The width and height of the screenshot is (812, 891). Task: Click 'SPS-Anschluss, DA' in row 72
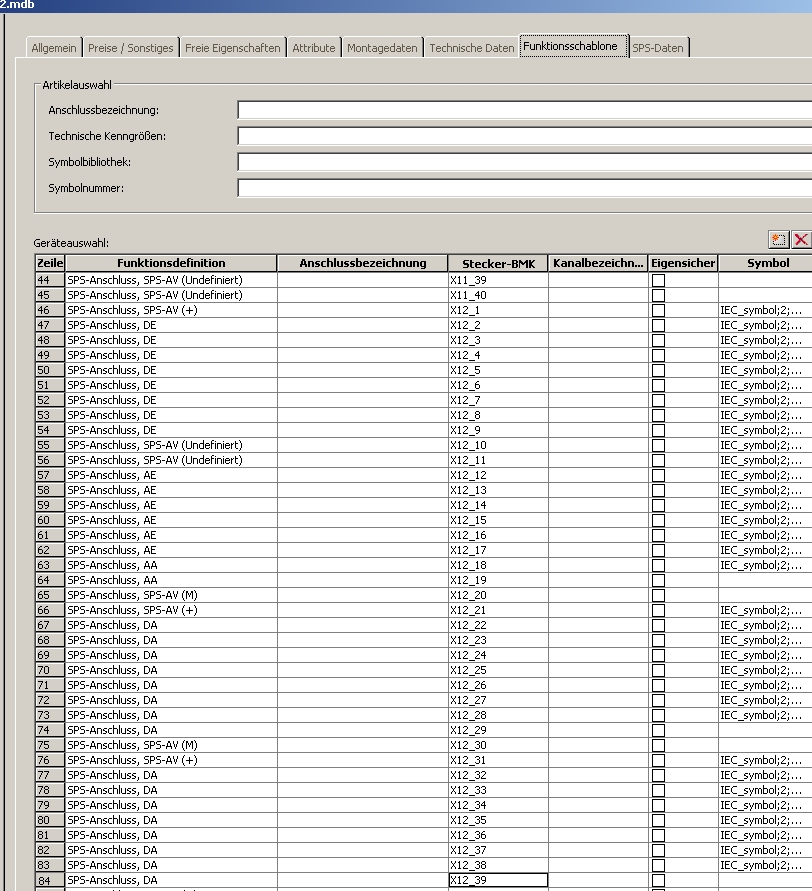171,700
